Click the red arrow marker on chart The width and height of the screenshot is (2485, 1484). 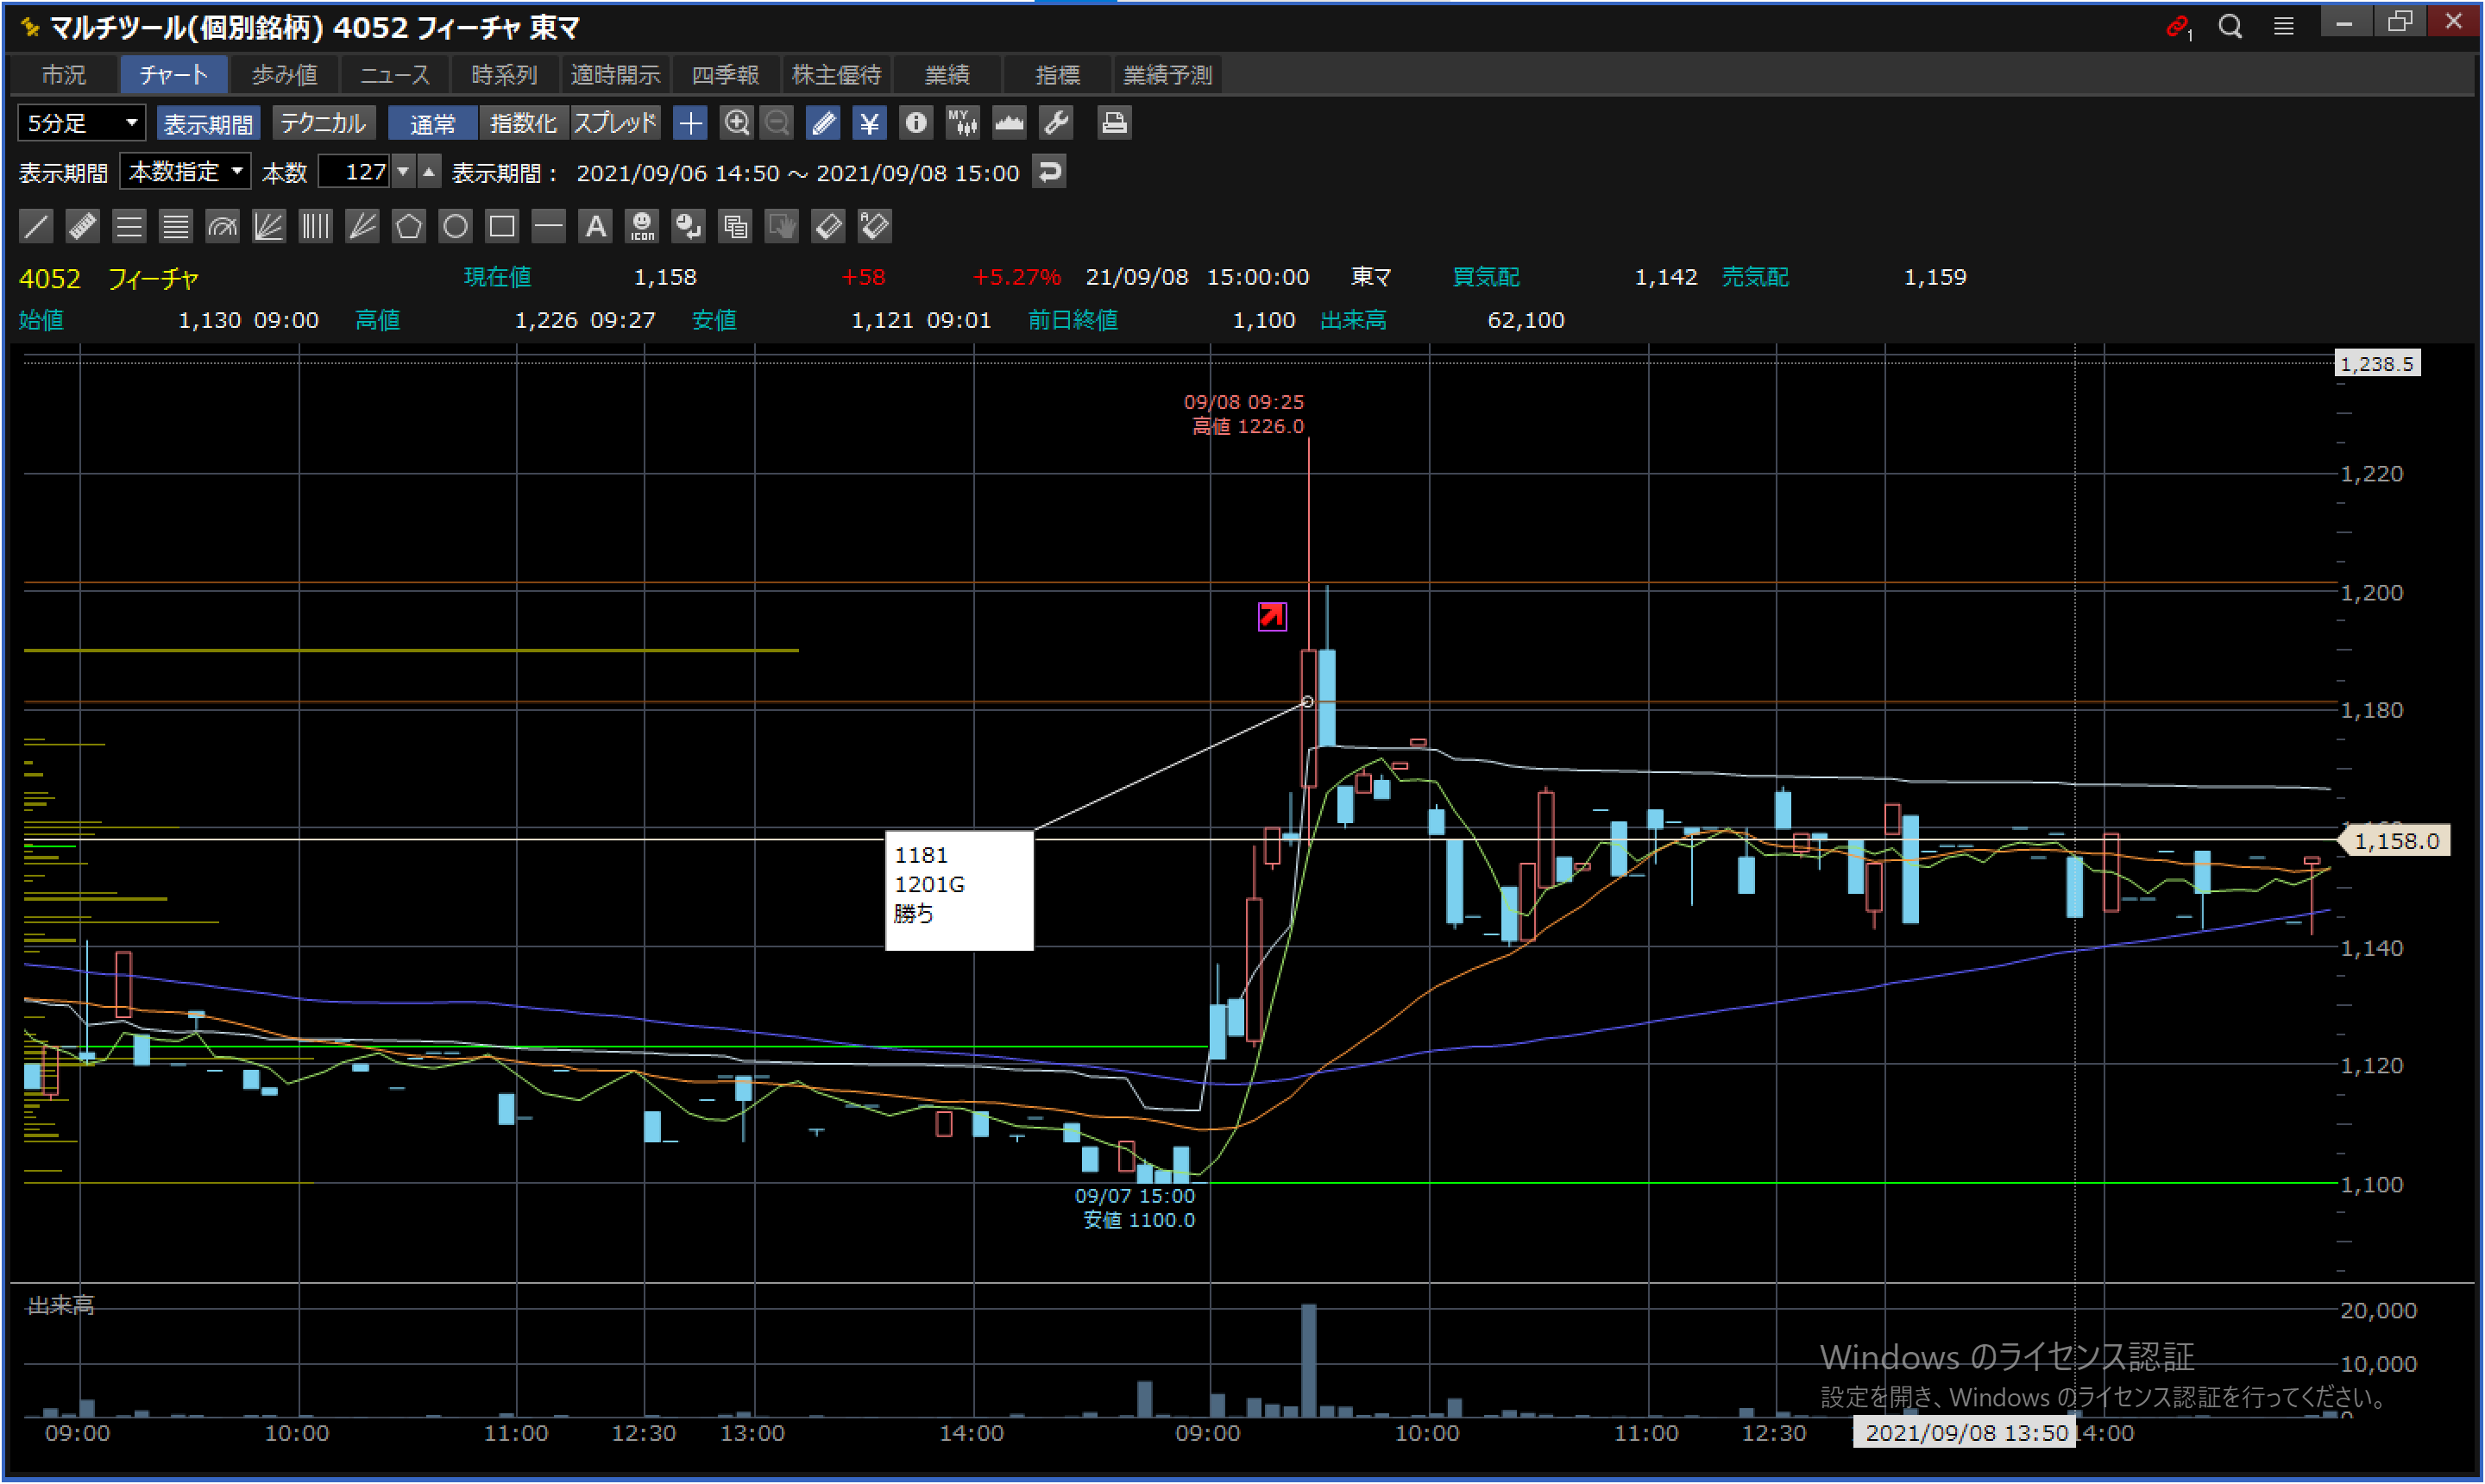pyautogui.click(x=1271, y=616)
